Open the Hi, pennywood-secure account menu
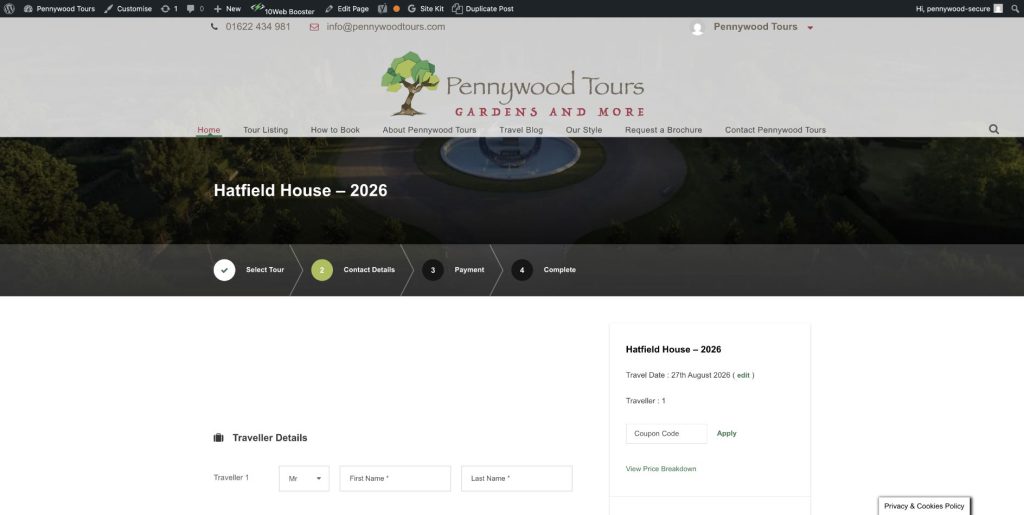Viewport: 1024px width, 515px height. 959,8
